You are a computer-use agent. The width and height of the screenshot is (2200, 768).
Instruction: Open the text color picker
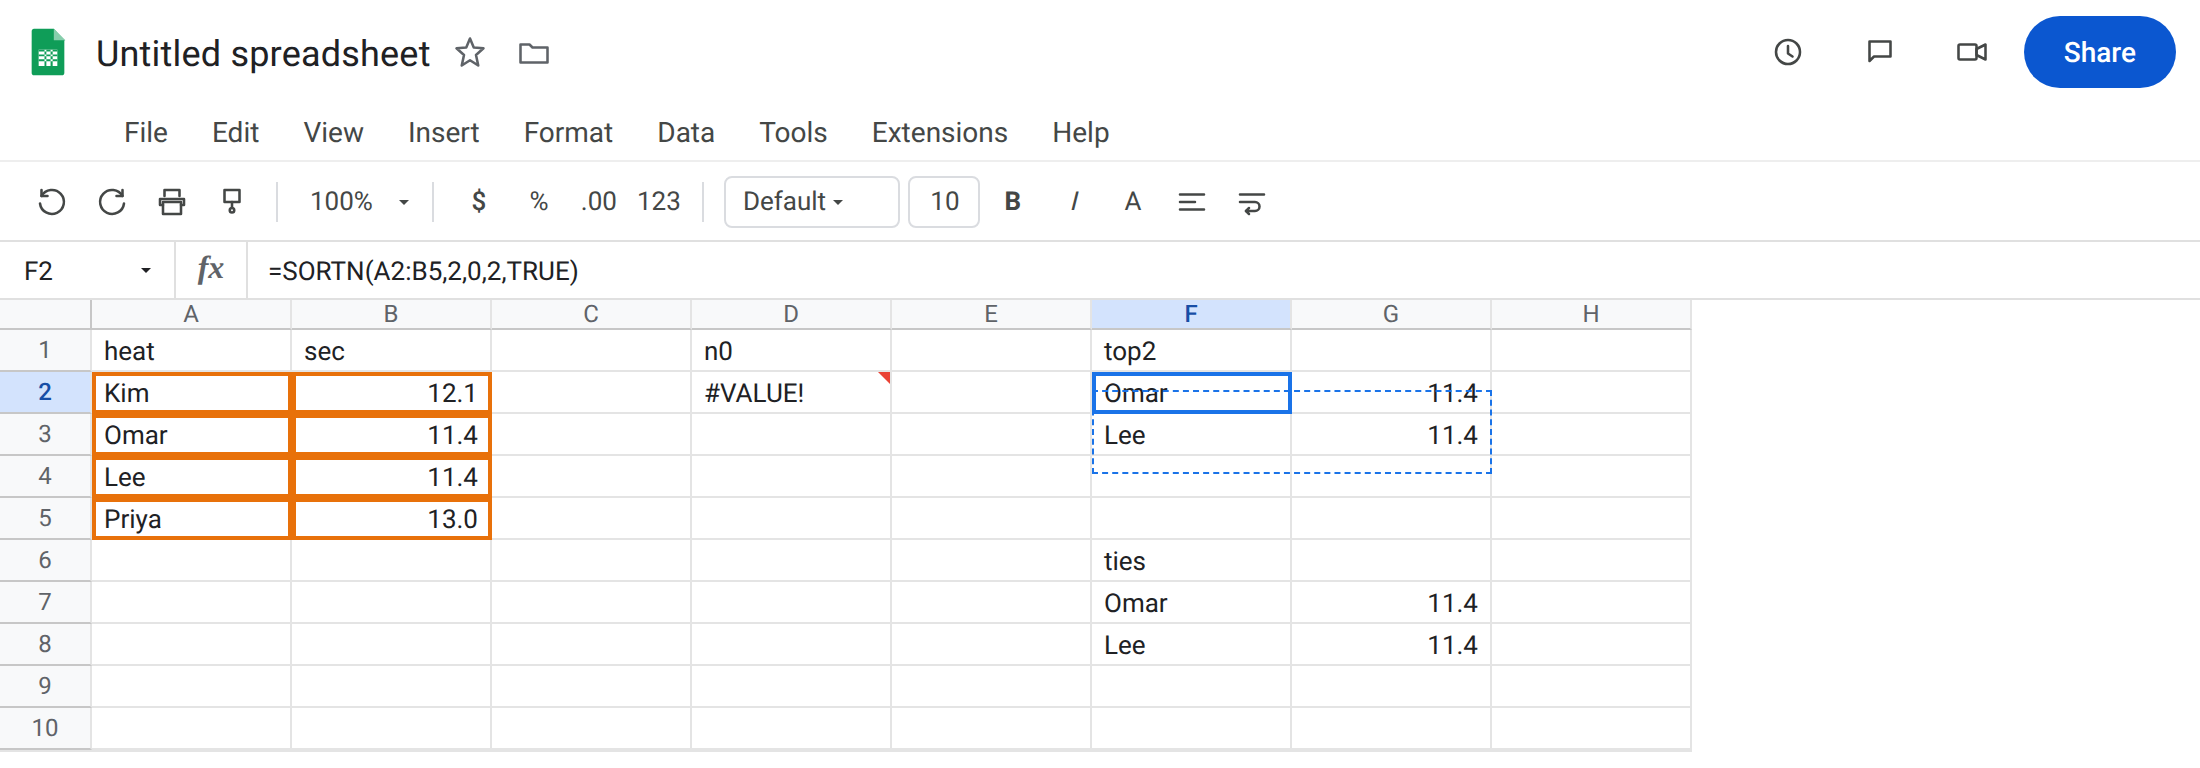[x=1133, y=202]
